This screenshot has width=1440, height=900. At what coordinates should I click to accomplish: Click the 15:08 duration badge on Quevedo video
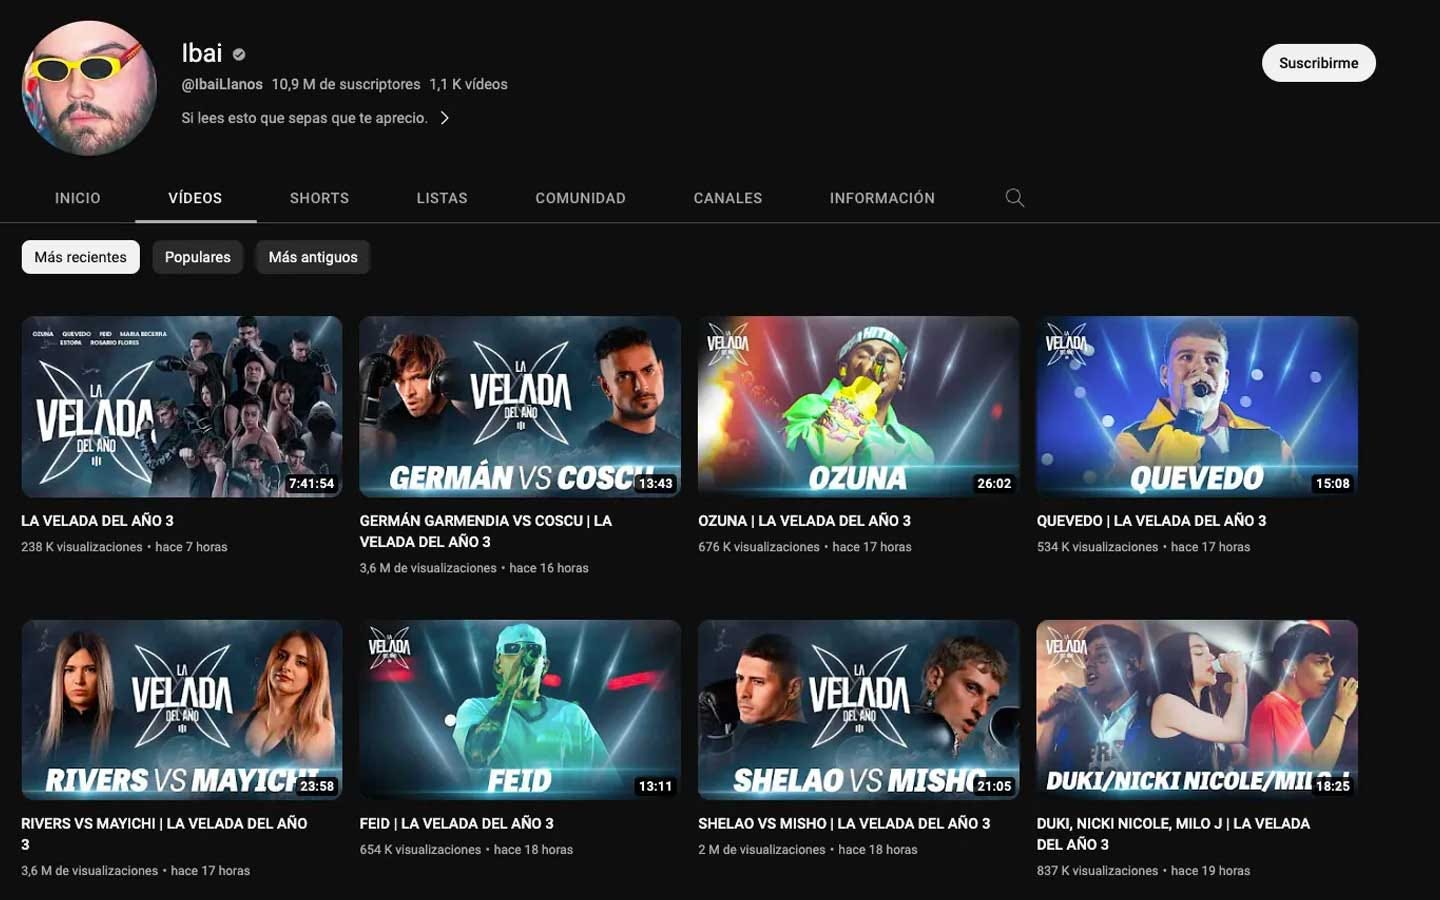(1332, 483)
